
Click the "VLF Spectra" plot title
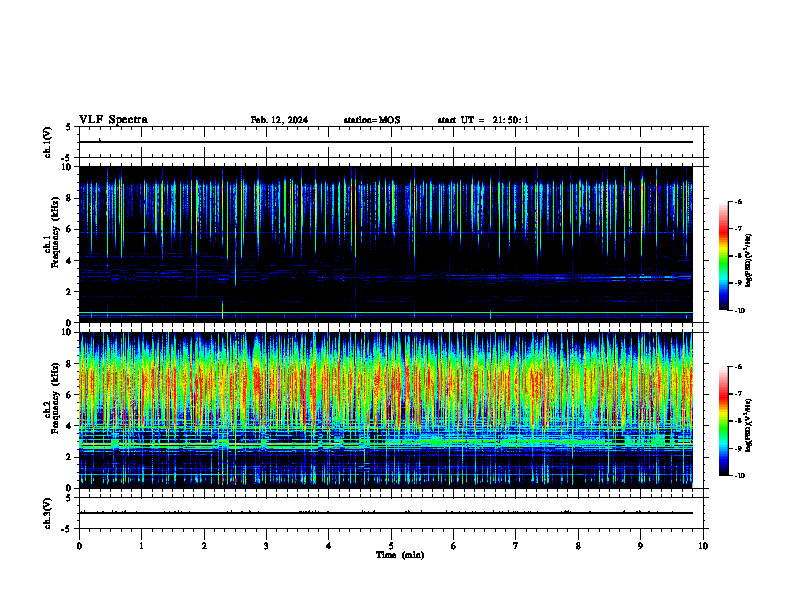[113, 120]
